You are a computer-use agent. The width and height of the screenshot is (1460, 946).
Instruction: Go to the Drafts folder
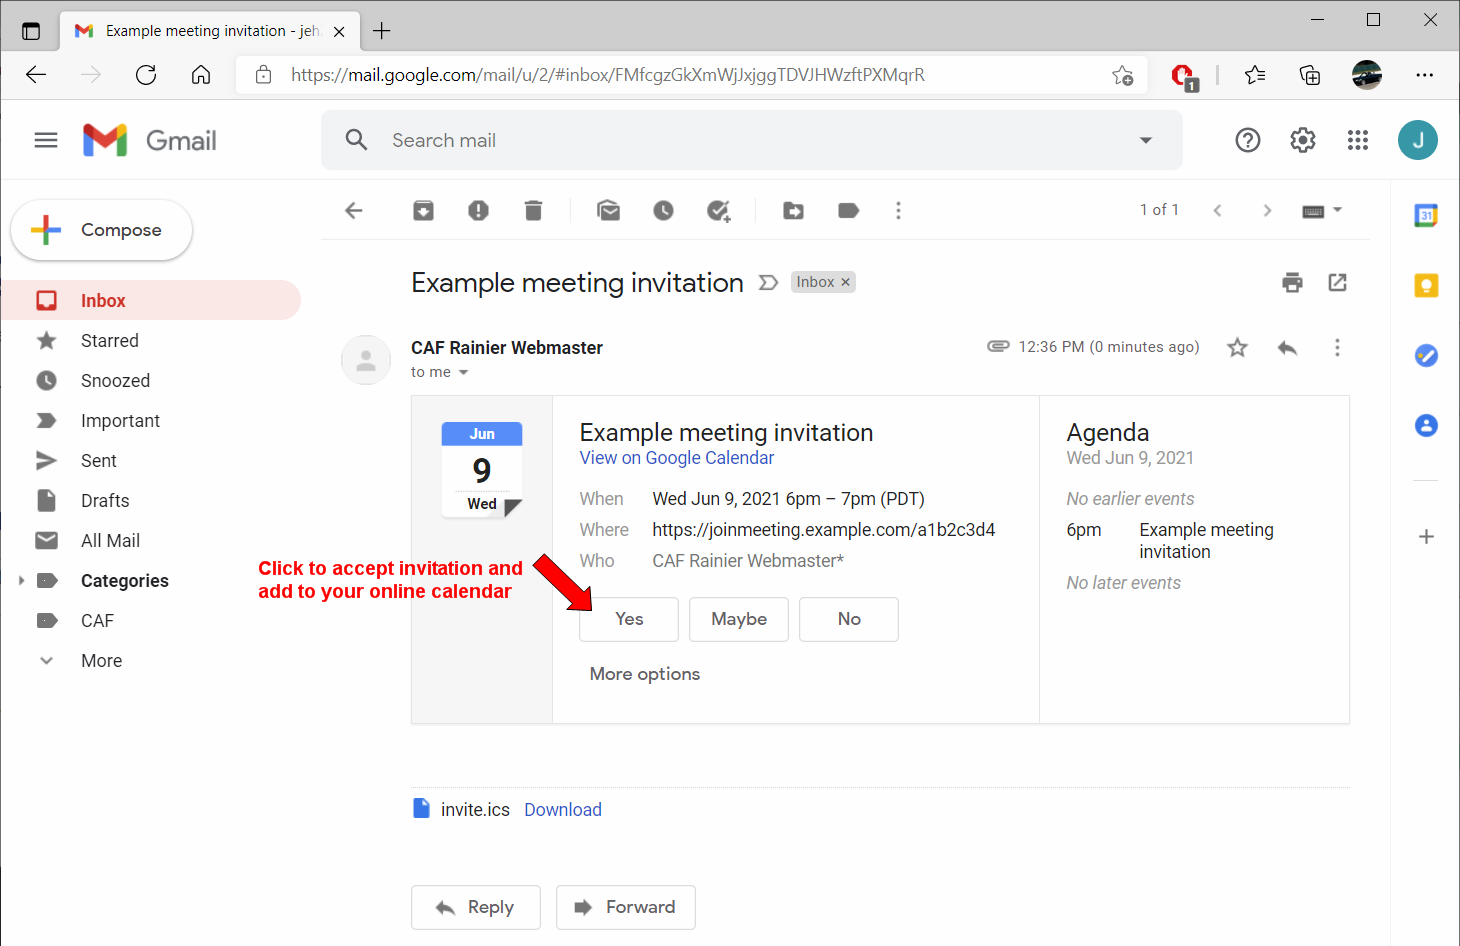[105, 501]
